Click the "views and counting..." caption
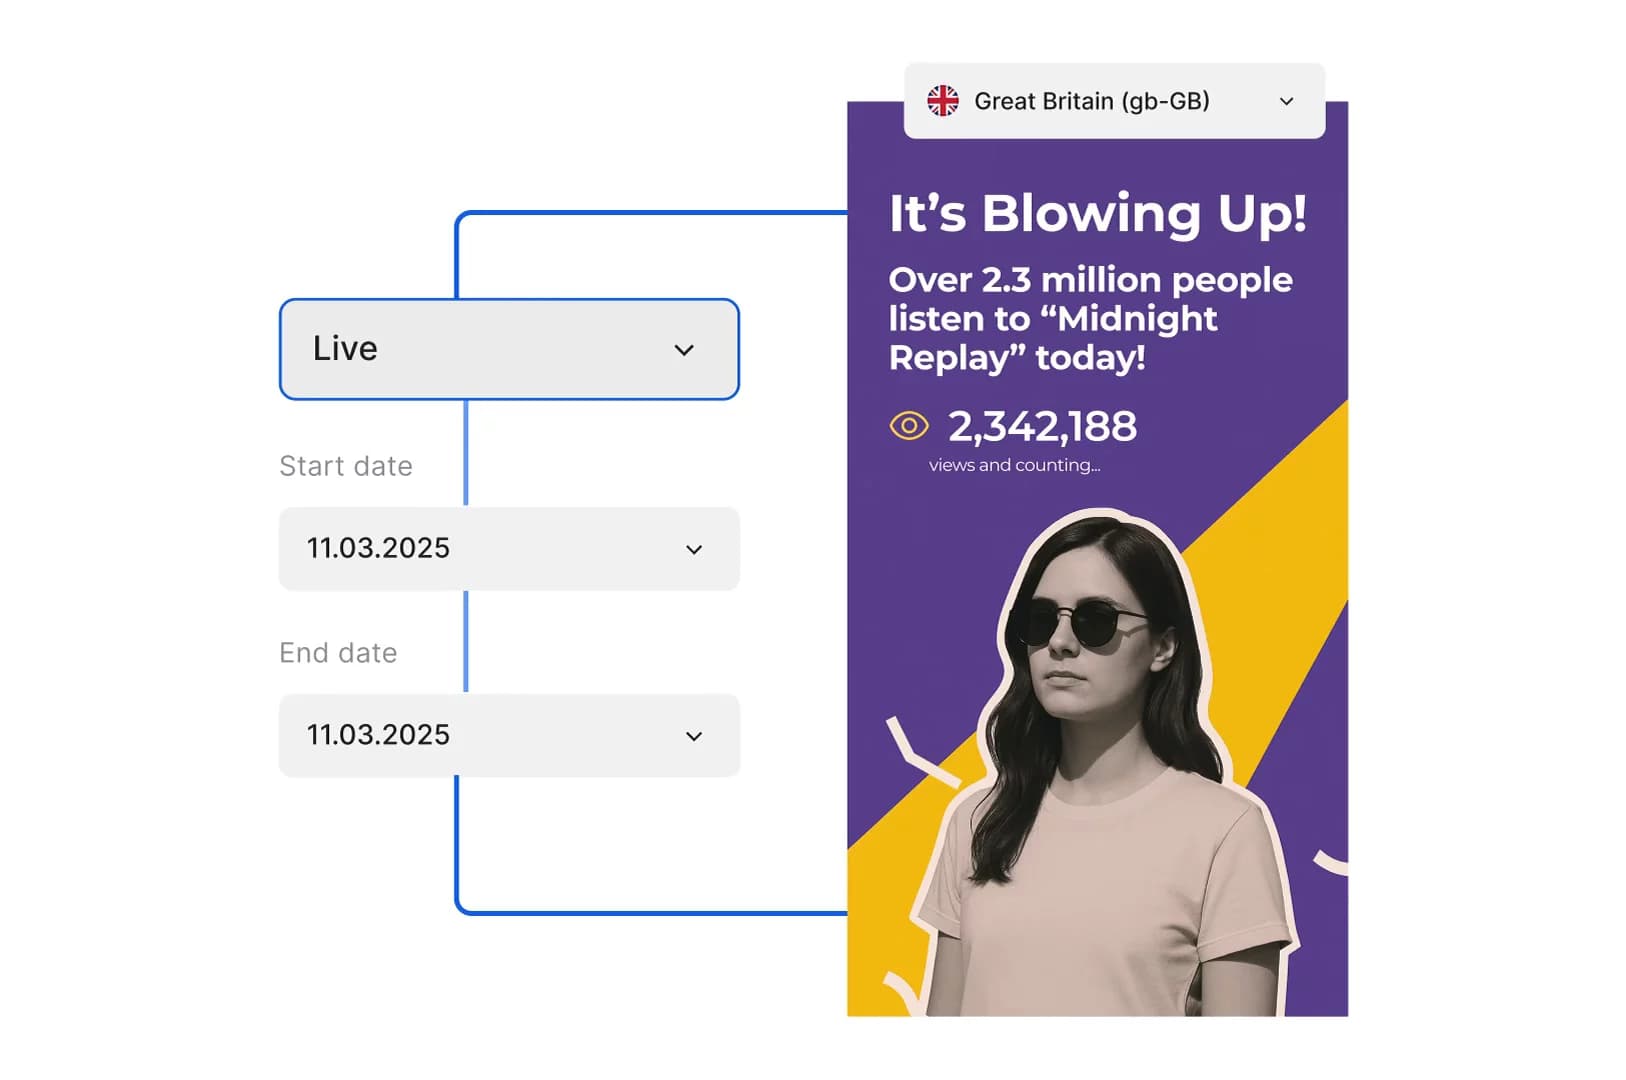Image resolution: width=1626 pixels, height=1080 pixels. click(1014, 465)
